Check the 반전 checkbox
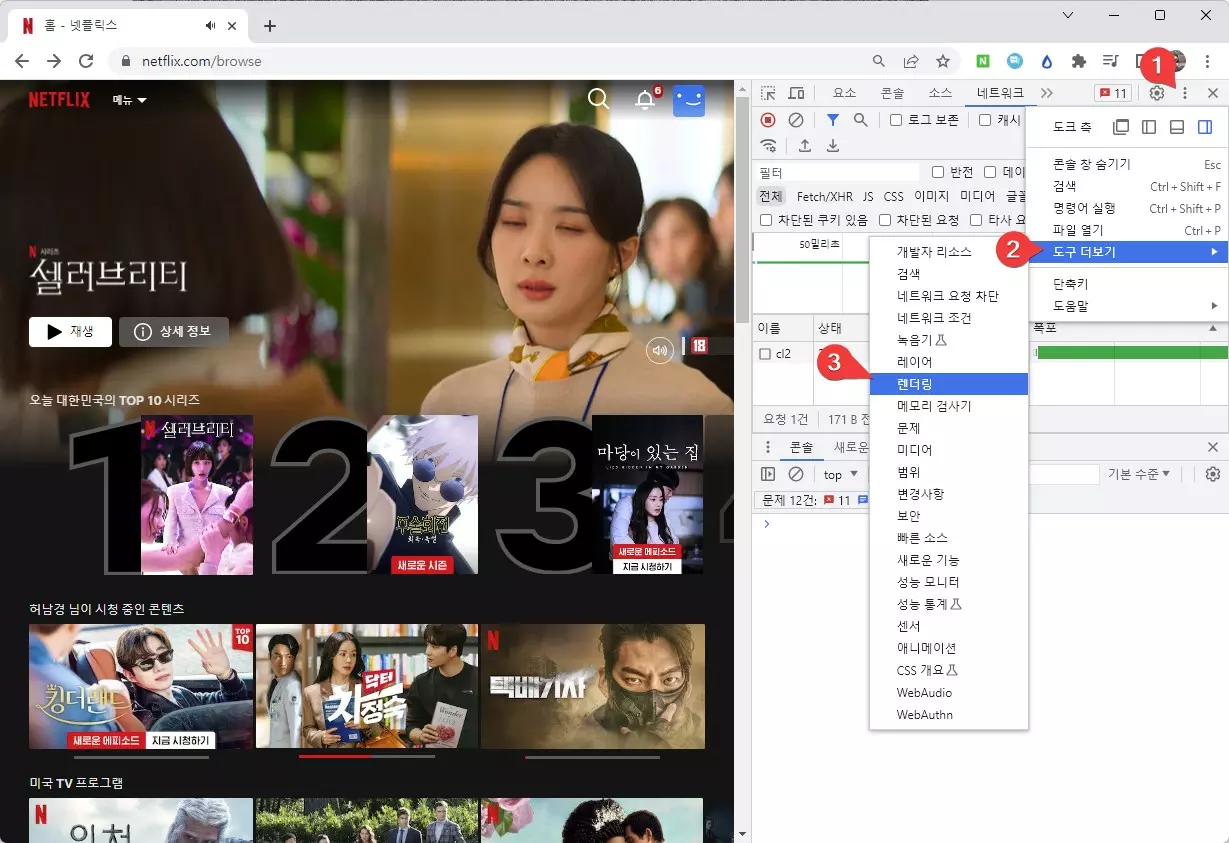The image size is (1229, 843). [x=938, y=172]
